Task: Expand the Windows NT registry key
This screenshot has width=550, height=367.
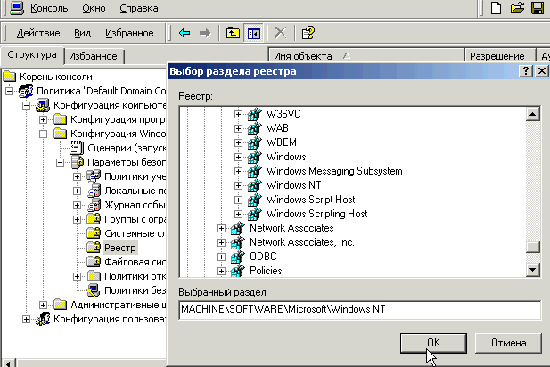Action: pos(238,185)
